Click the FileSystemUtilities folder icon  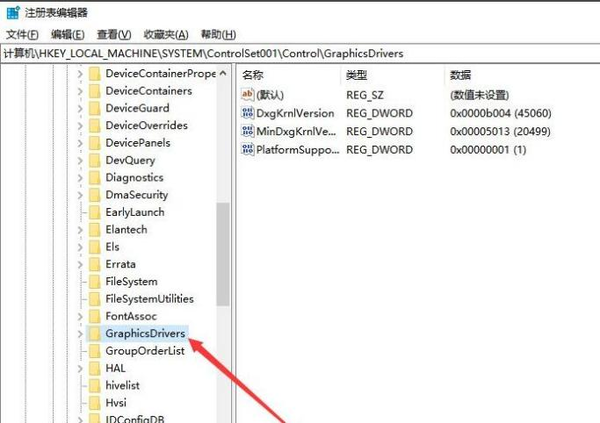click(x=95, y=299)
